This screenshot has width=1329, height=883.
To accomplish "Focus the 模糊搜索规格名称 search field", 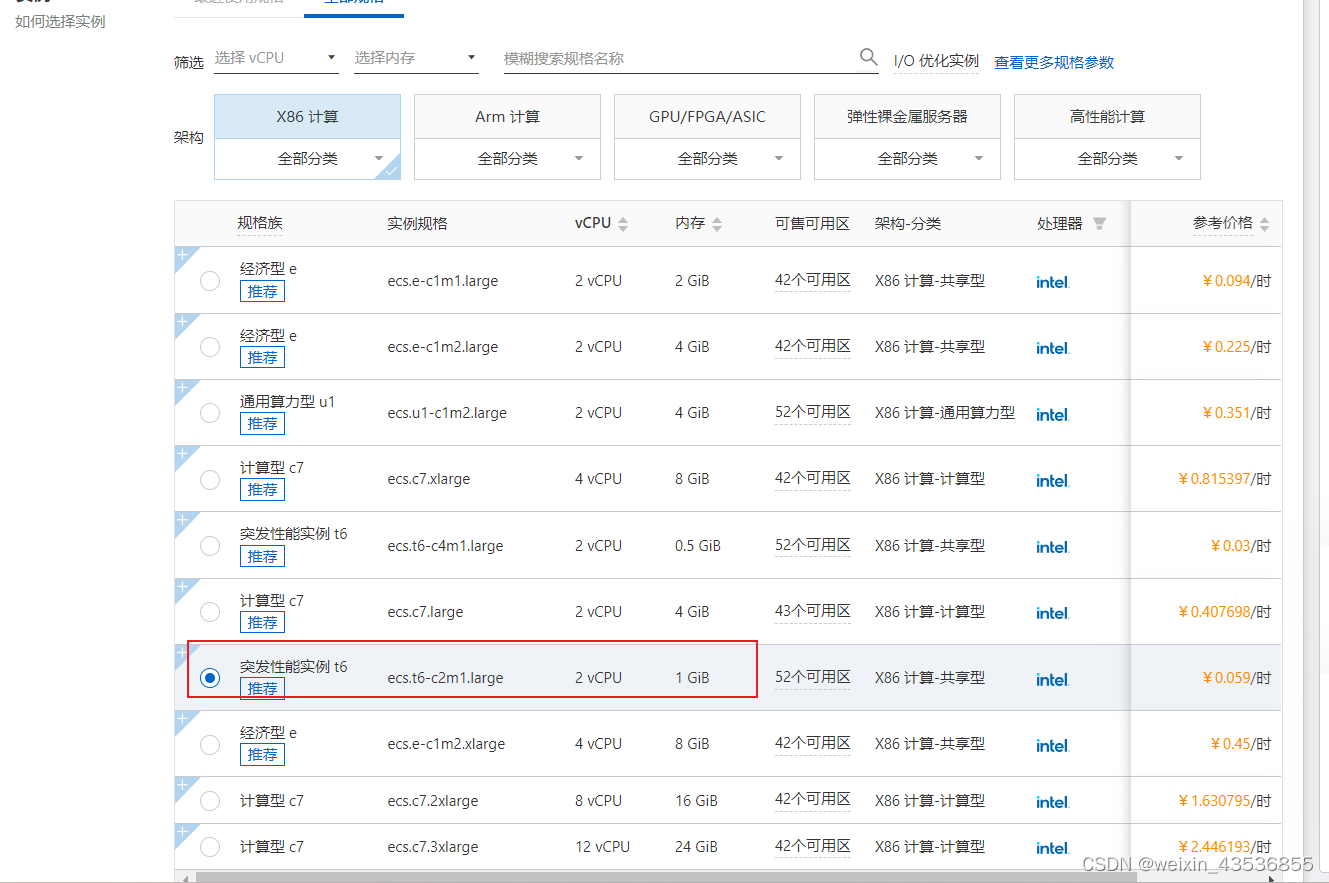I will [680, 58].
